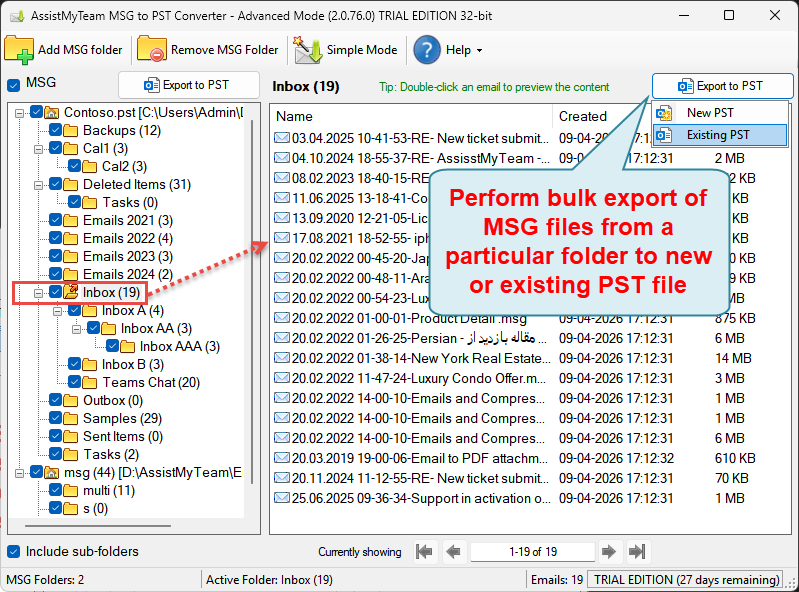Click envelope icon of 20.11.2024 email
This screenshot has height=592, width=799.
282,477
